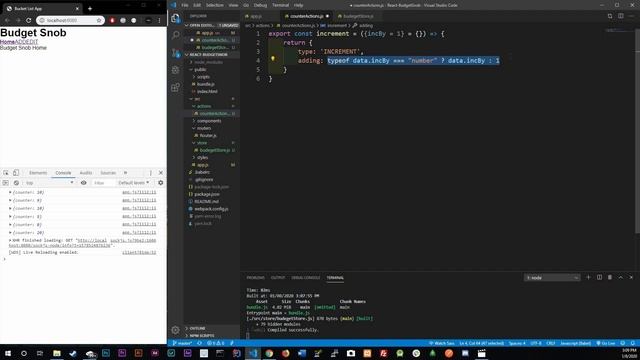Screen dimensions: 640x360
Task: Click the master branch indicator in status bar
Action: click(x=182, y=343)
